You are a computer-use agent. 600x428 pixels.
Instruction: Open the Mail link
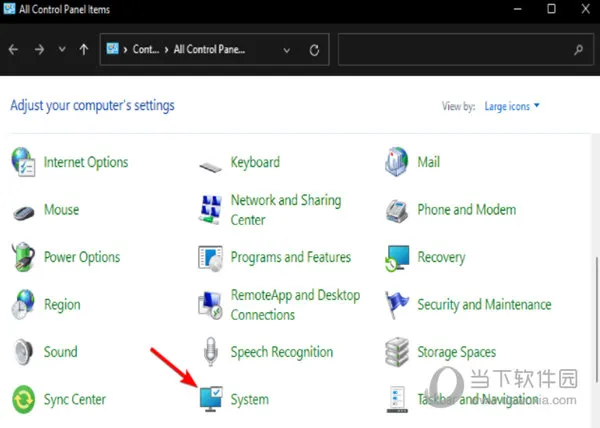(x=429, y=162)
